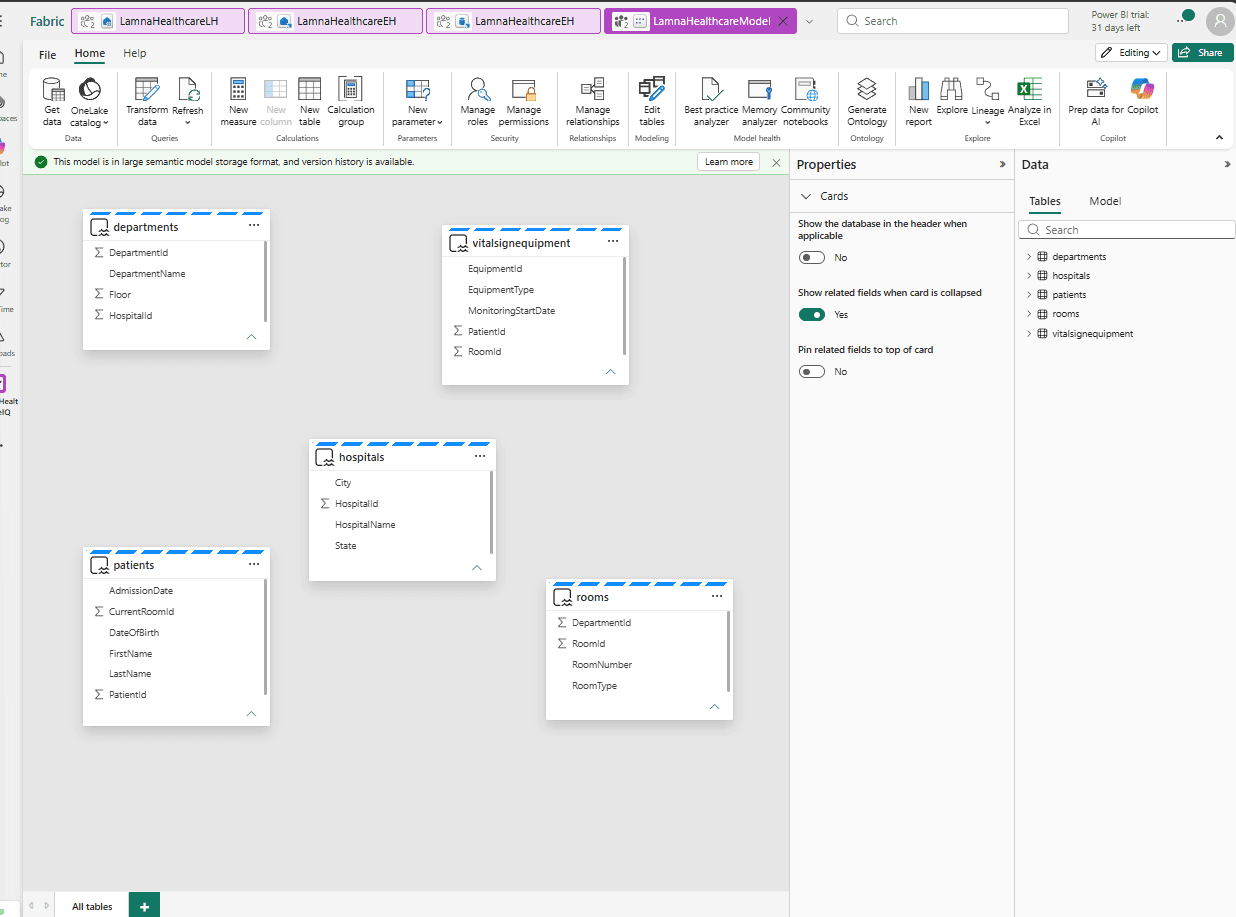The height and width of the screenshot is (917, 1236).
Task: Open Community notebooks
Action: coord(805,102)
